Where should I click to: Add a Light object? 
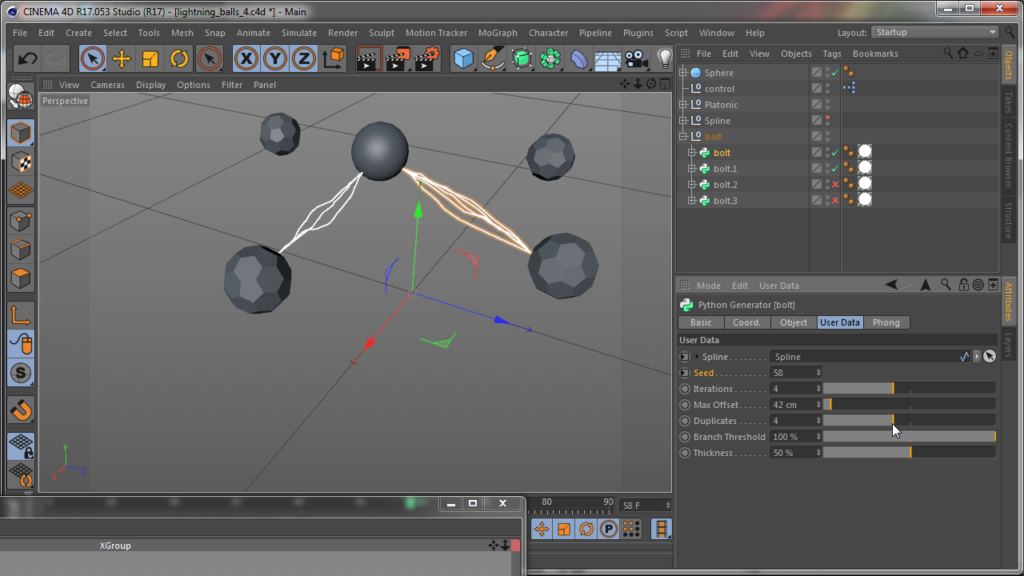coord(664,59)
